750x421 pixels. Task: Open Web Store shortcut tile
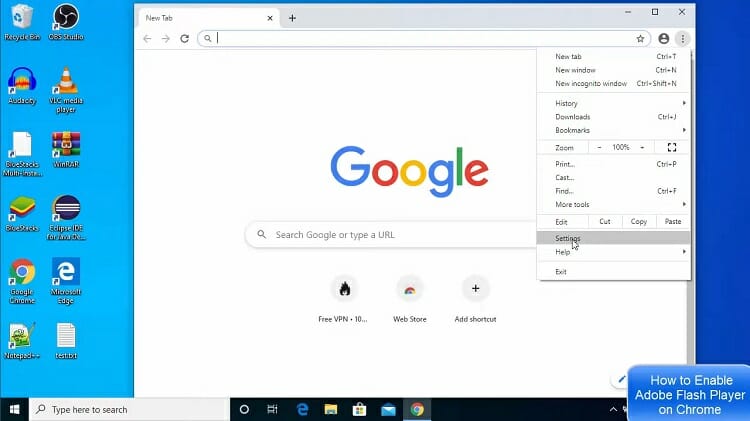click(x=409, y=299)
